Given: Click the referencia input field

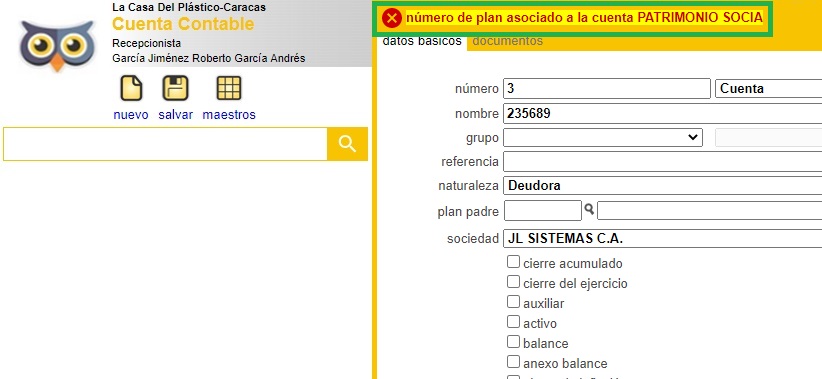Looking at the screenshot, I should coord(663,161).
